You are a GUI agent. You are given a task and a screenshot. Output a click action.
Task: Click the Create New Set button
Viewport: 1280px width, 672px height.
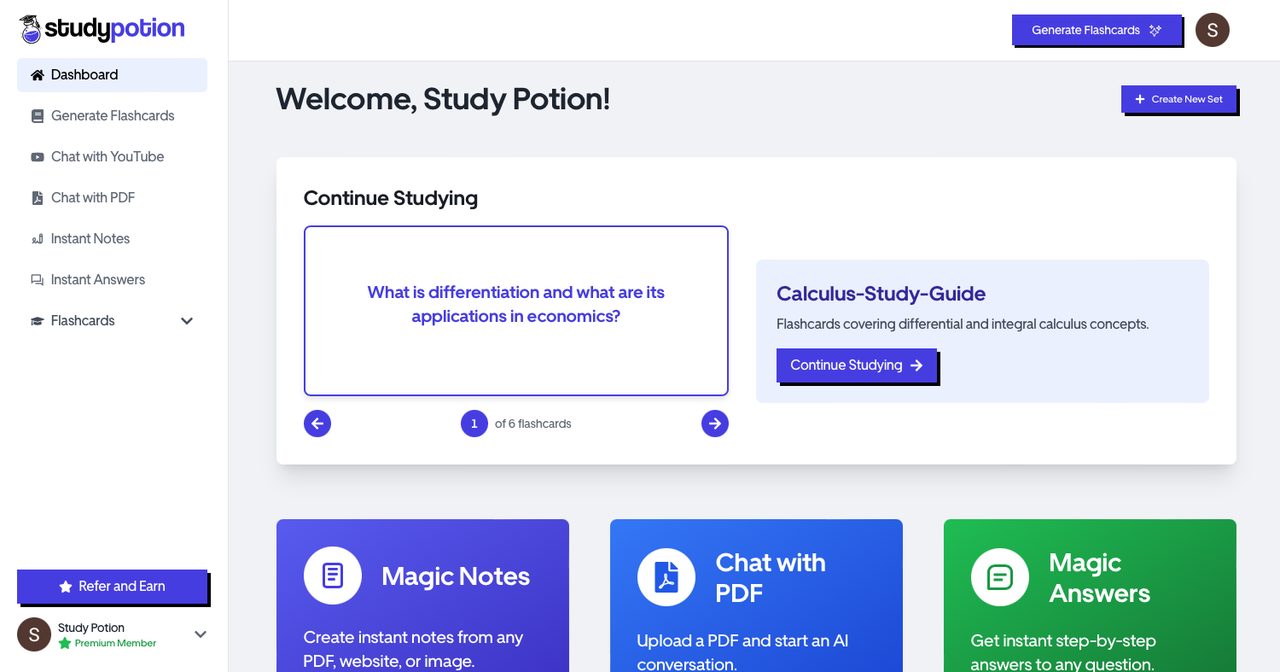[1179, 99]
